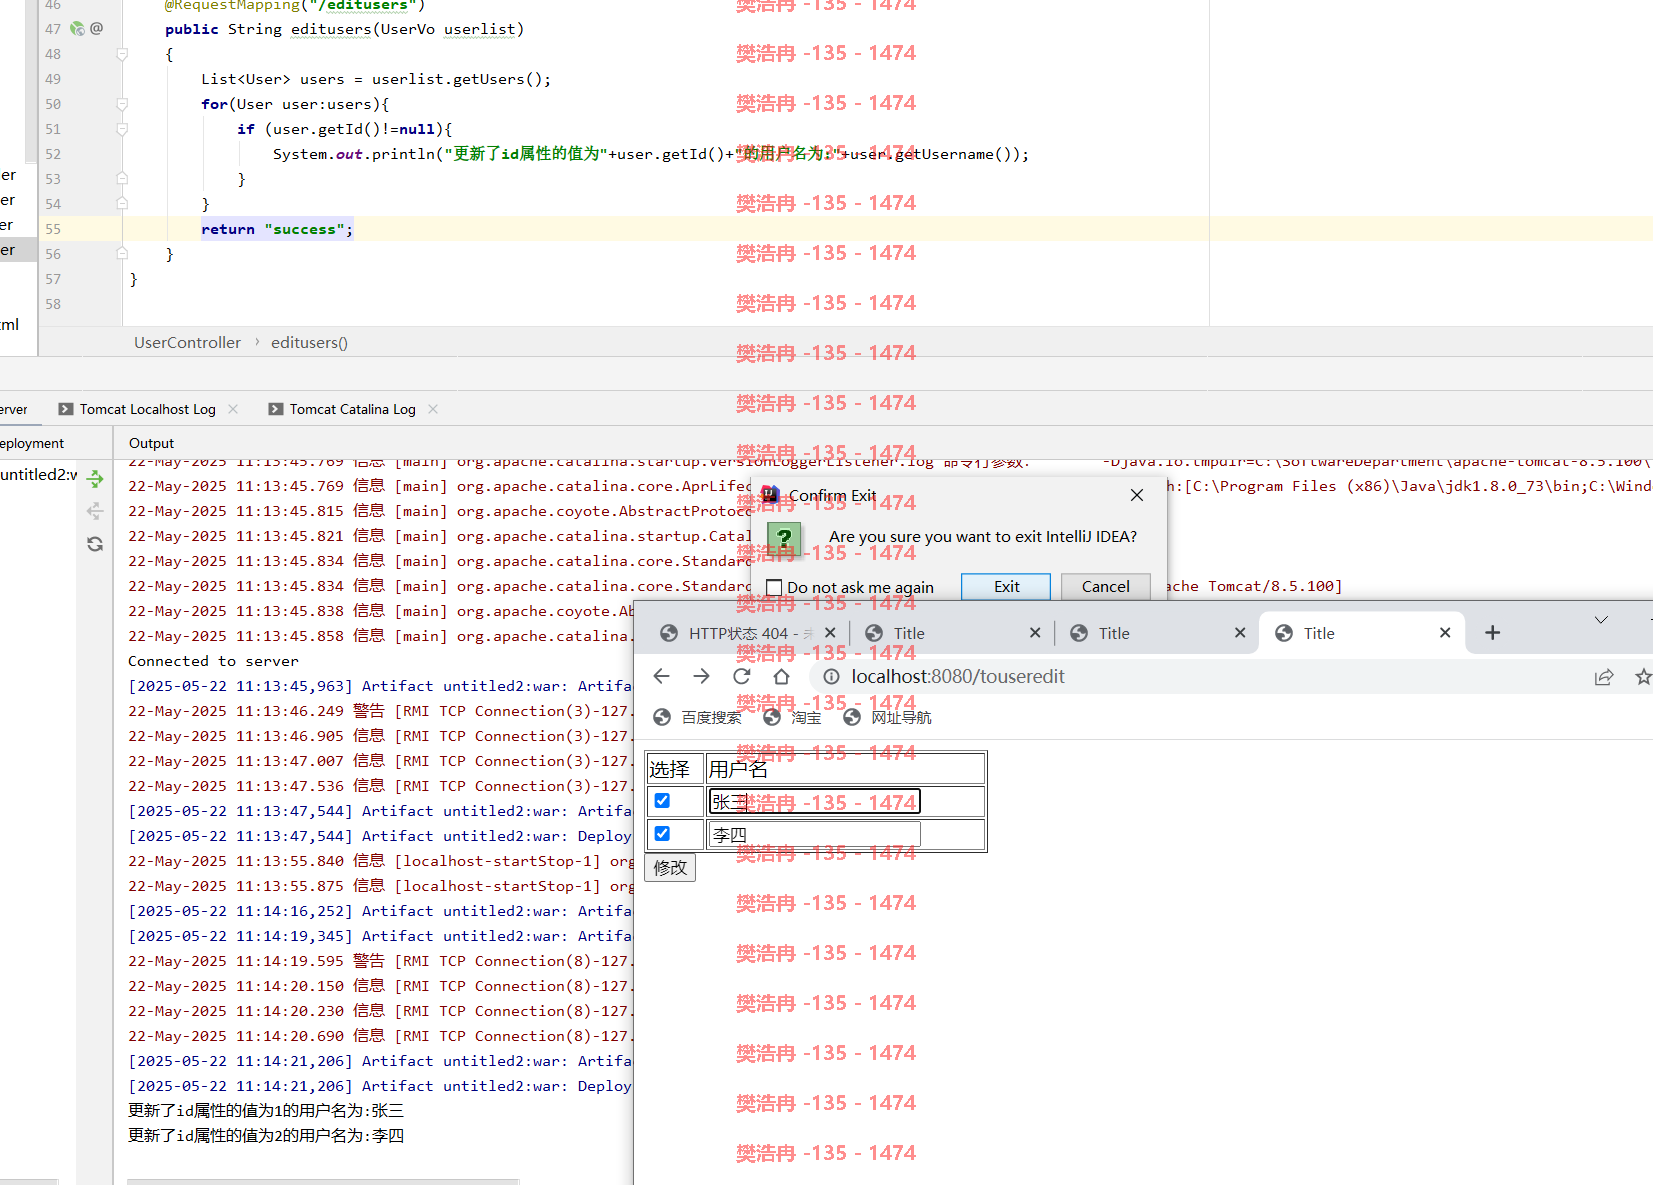This screenshot has width=1653, height=1185.
Task: Select UserController in the breadcrumb
Action: coord(187,342)
